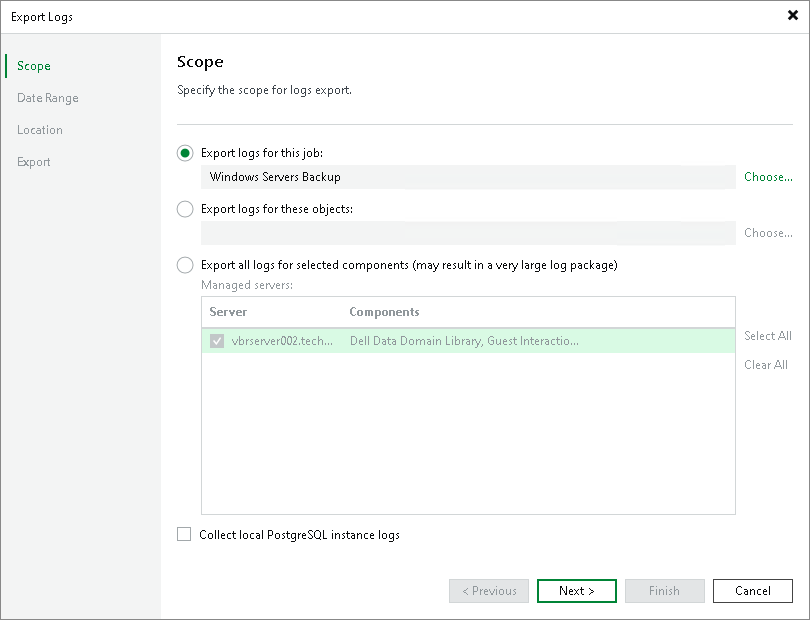Click the "Finish" button
The height and width of the screenshot is (620, 810).
tap(664, 590)
